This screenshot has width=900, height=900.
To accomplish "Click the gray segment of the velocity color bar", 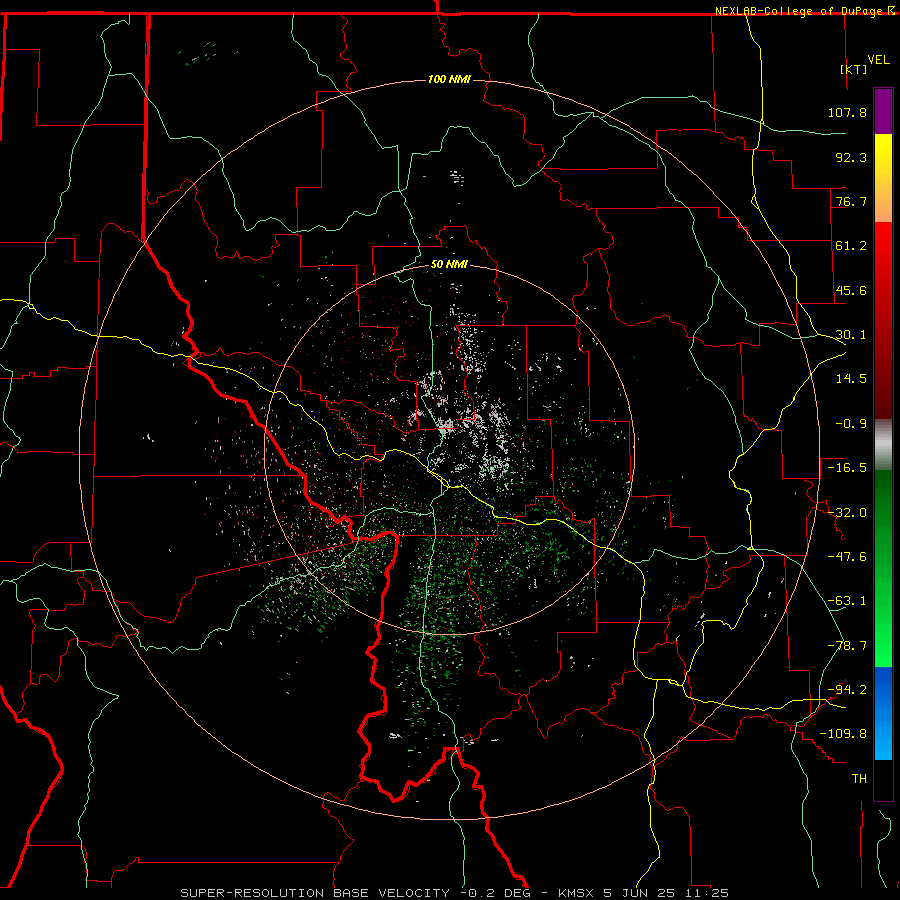I will click(x=883, y=445).
